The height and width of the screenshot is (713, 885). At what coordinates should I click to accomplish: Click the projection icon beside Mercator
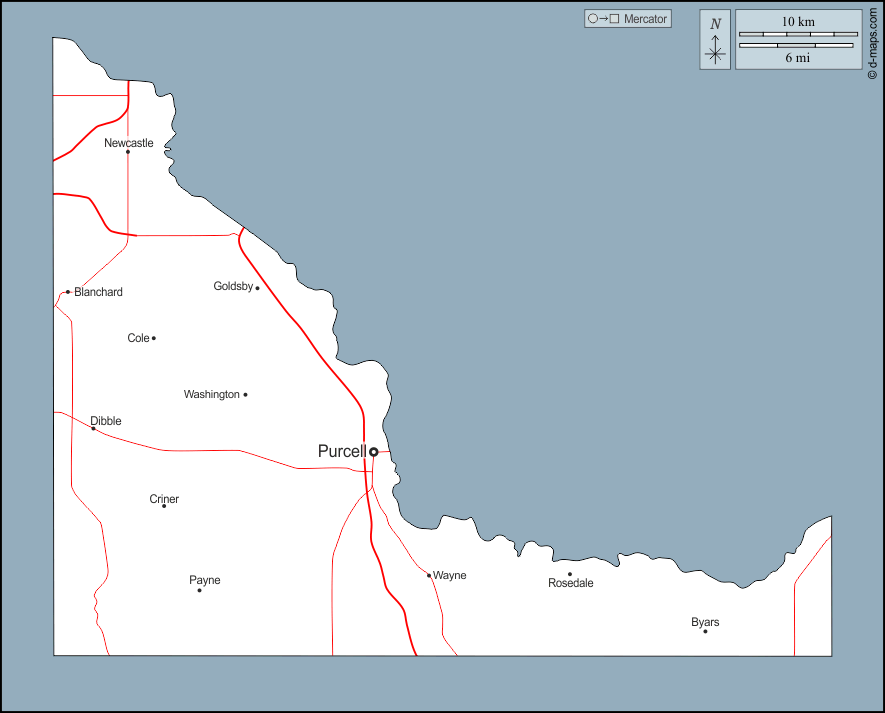point(604,19)
